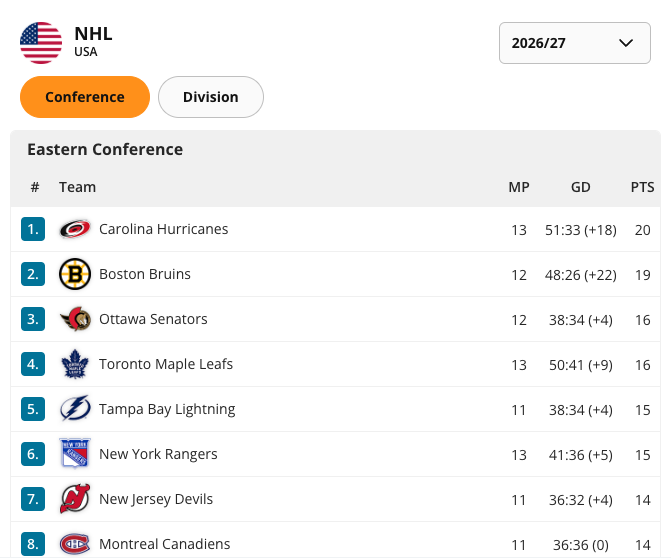This screenshot has height=558, width=671.
Task: Click the USA flag icon
Action: [41, 43]
